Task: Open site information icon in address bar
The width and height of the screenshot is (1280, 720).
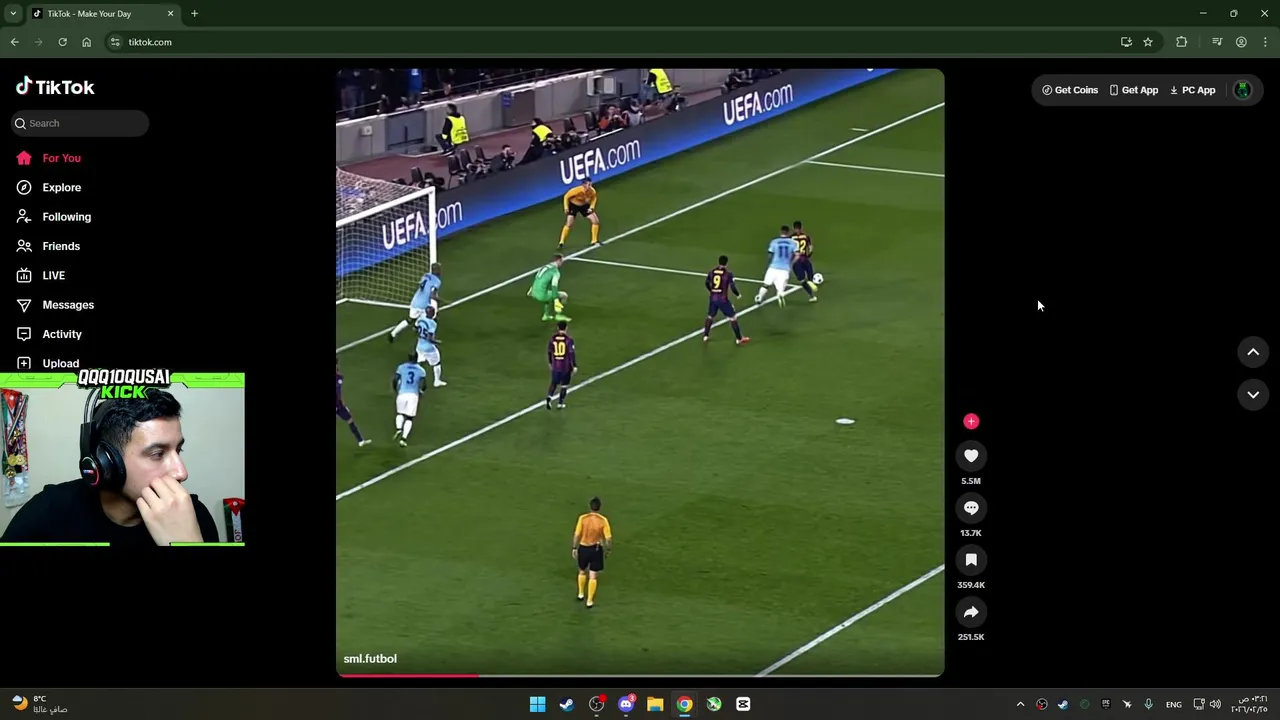Action: point(115,42)
